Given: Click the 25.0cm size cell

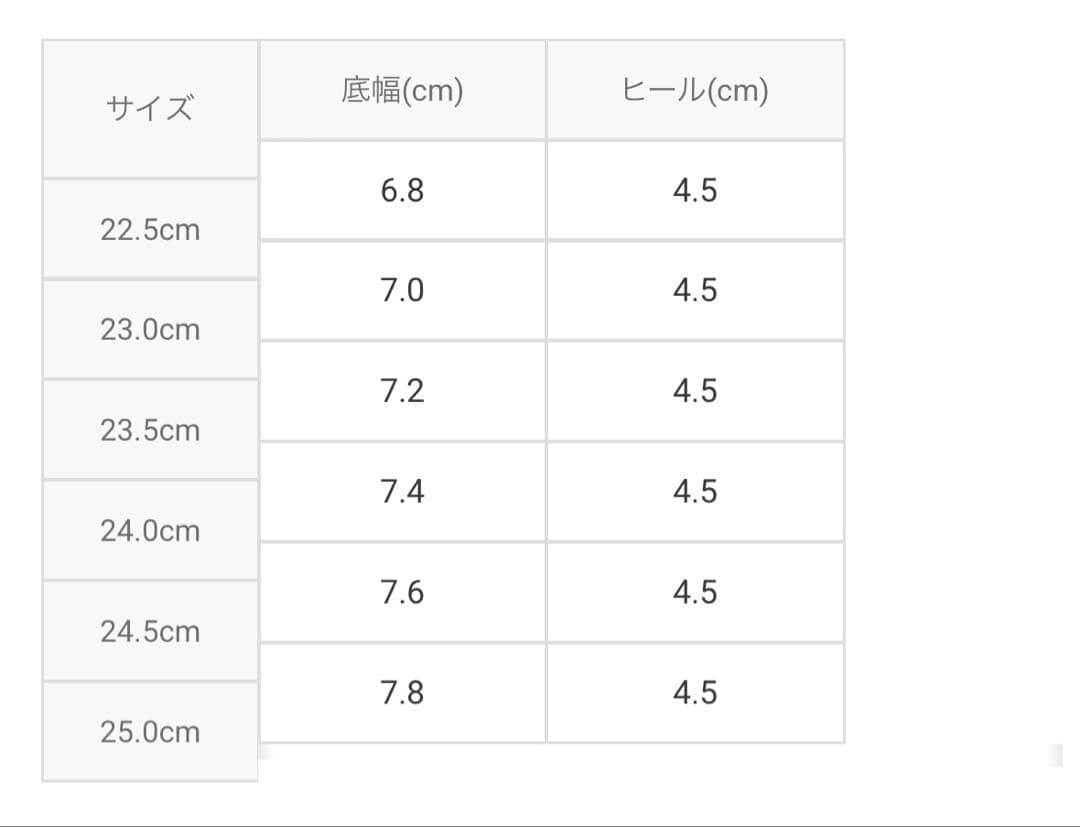Looking at the screenshot, I should pyautogui.click(x=150, y=732).
